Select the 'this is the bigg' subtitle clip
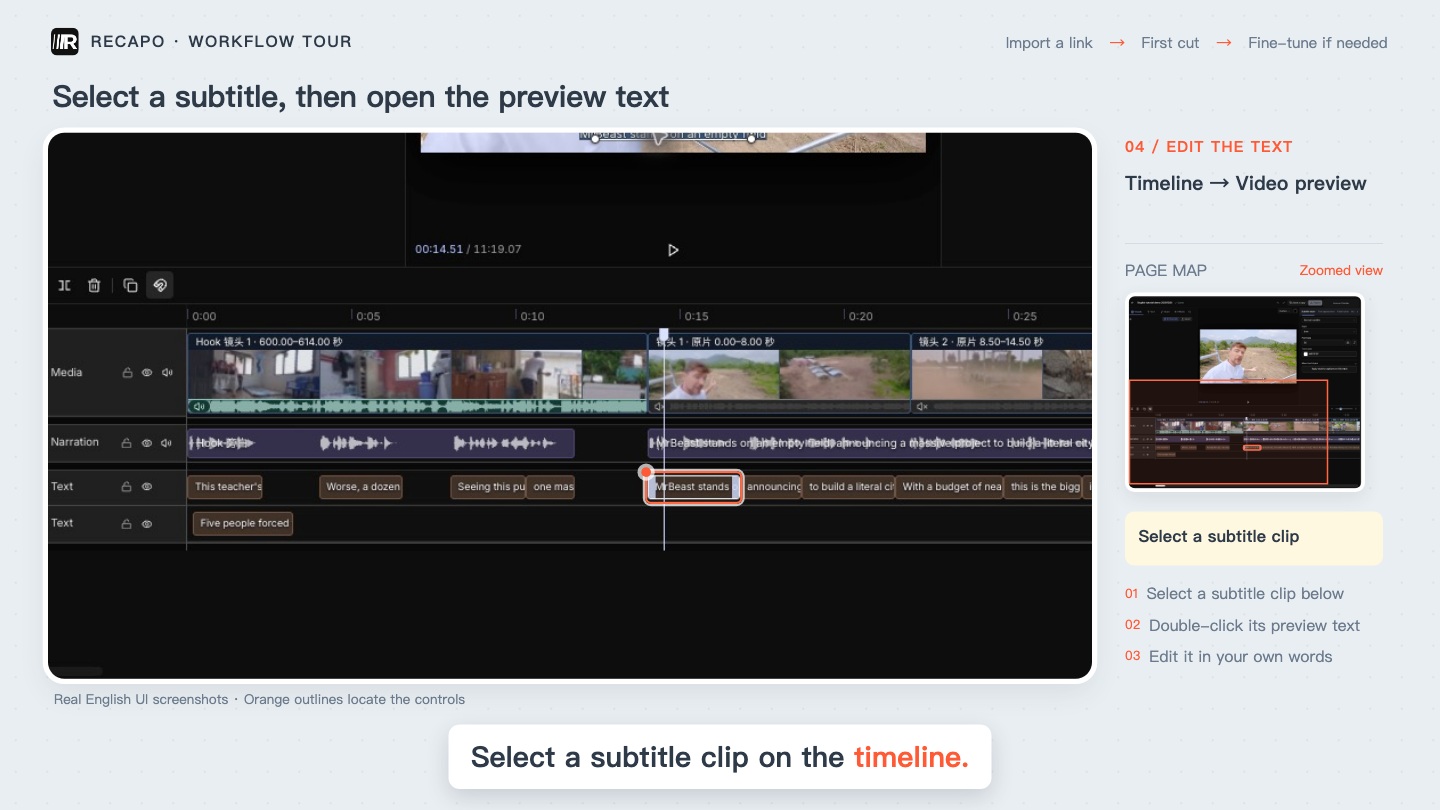 click(1045, 487)
